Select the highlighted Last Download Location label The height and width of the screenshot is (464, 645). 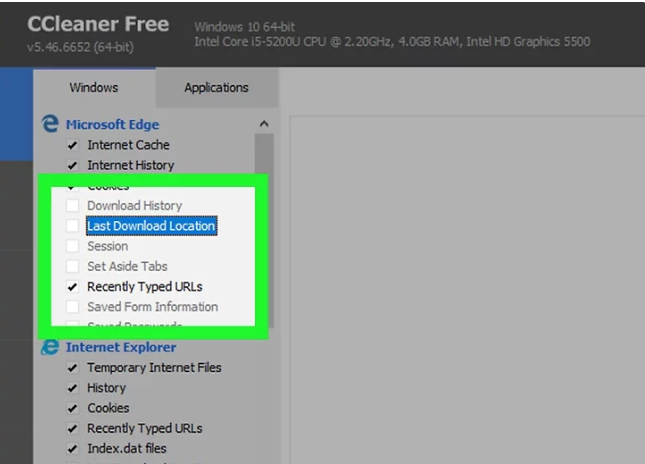point(151,226)
